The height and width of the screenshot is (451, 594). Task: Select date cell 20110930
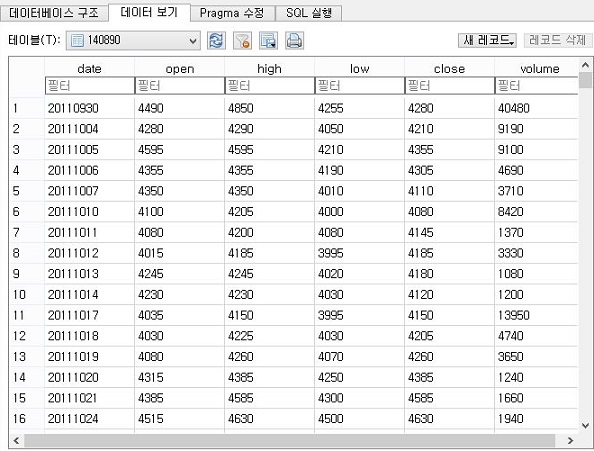pyautogui.click(x=89, y=108)
